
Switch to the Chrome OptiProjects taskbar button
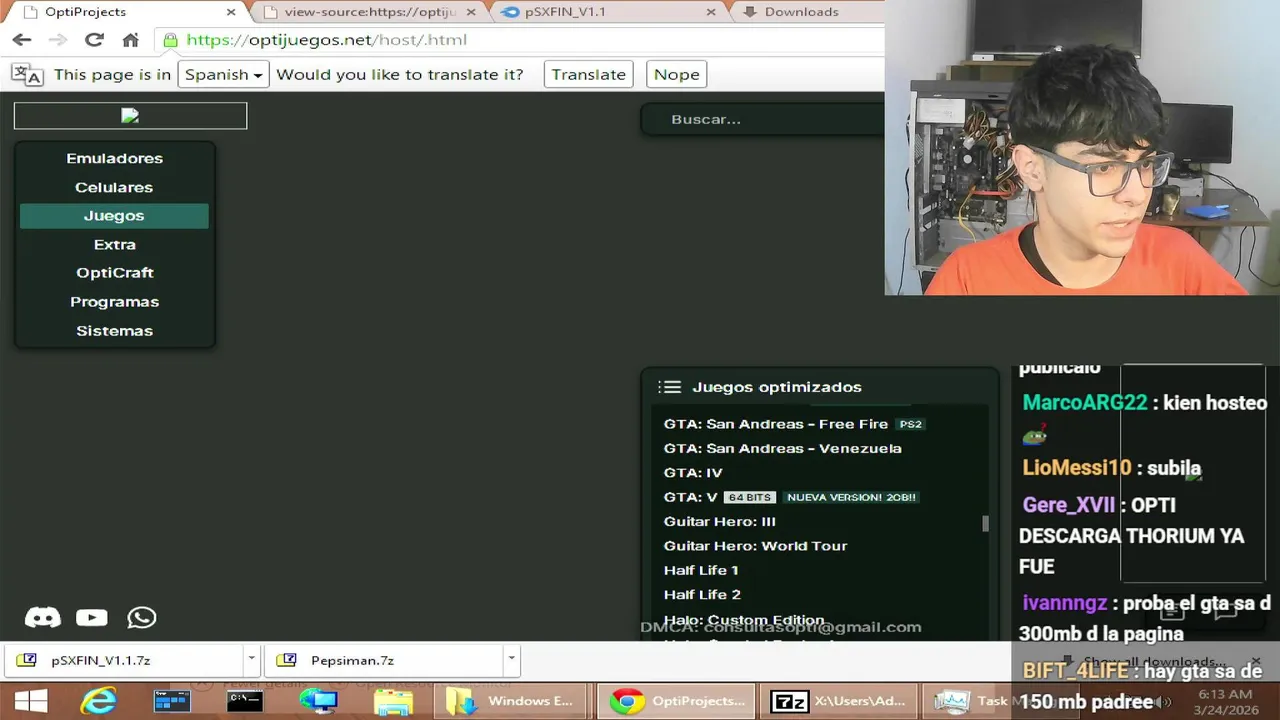pos(676,701)
